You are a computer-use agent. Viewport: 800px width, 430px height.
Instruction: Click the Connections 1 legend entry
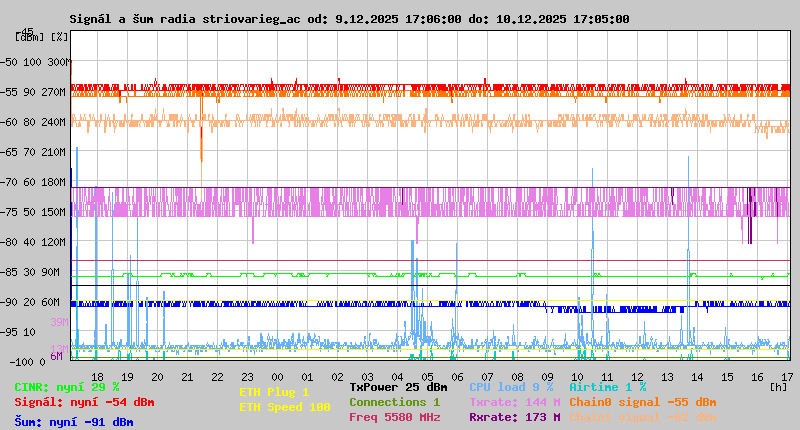[394, 402]
